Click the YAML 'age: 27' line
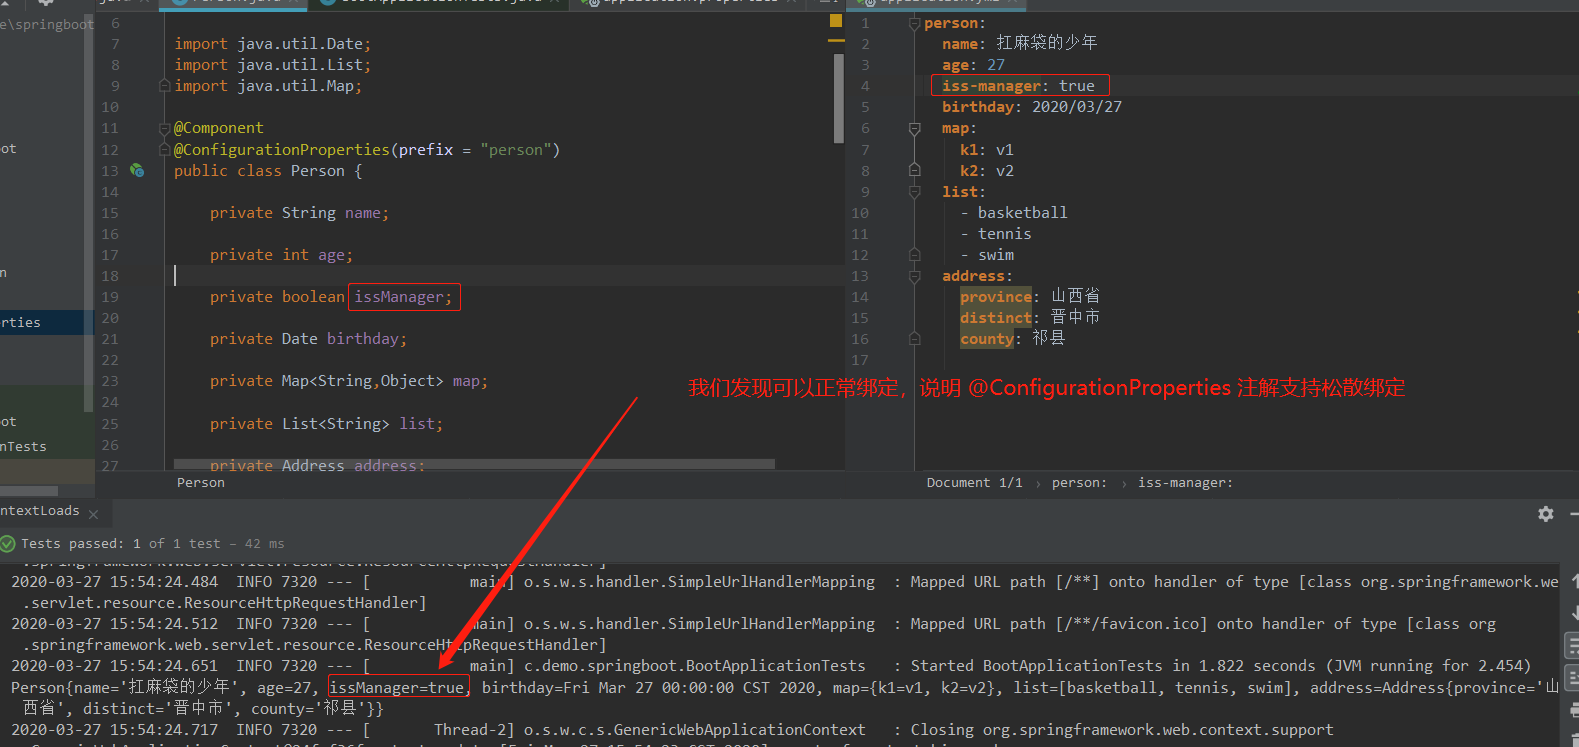The height and width of the screenshot is (747, 1579). coord(973,65)
